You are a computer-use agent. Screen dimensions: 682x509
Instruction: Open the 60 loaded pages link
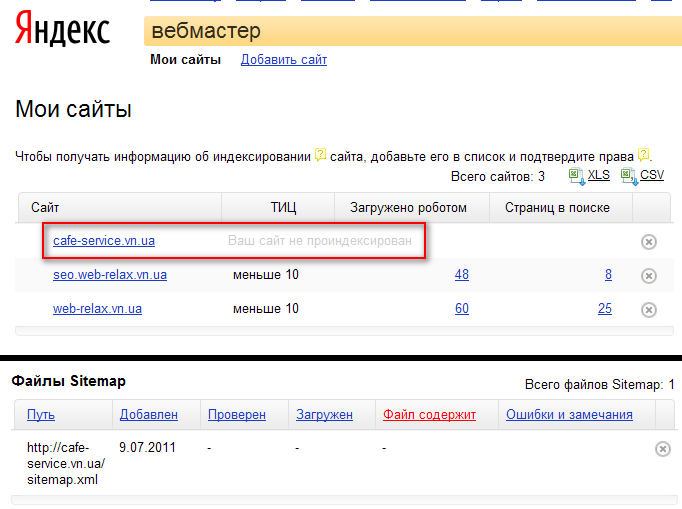coord(462,308)
